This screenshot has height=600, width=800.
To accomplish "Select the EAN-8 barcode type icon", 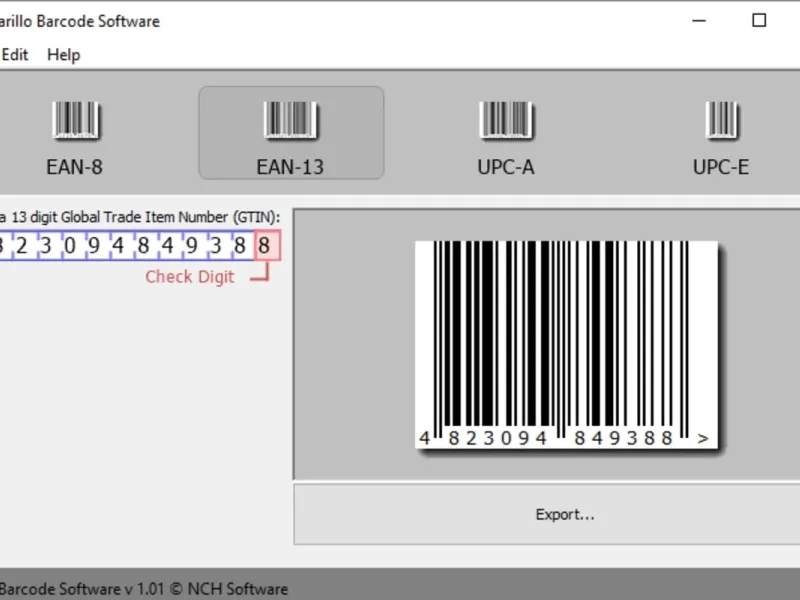I will tap(75, 120).
